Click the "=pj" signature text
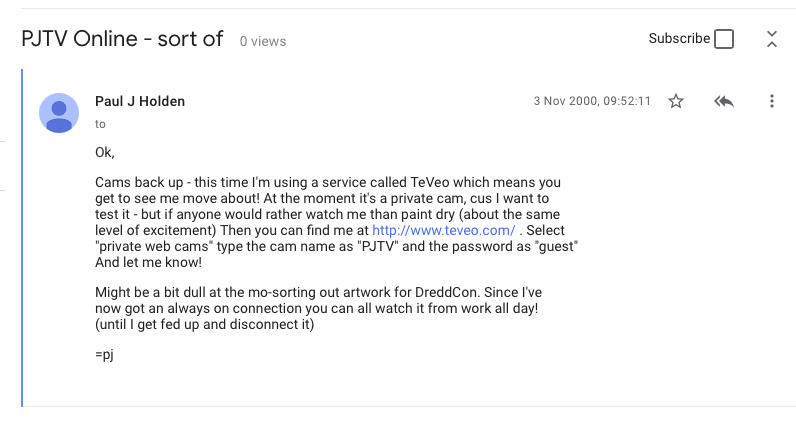Screen dimensions: 796x423 pos(104,354)
